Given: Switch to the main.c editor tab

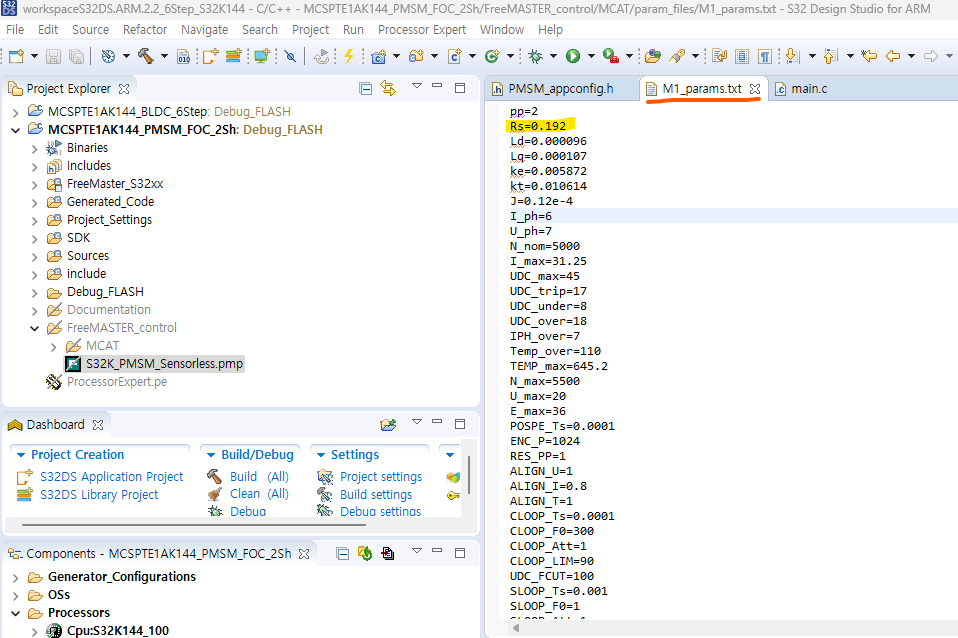Looking at the screenshot, I should [809, 89].
